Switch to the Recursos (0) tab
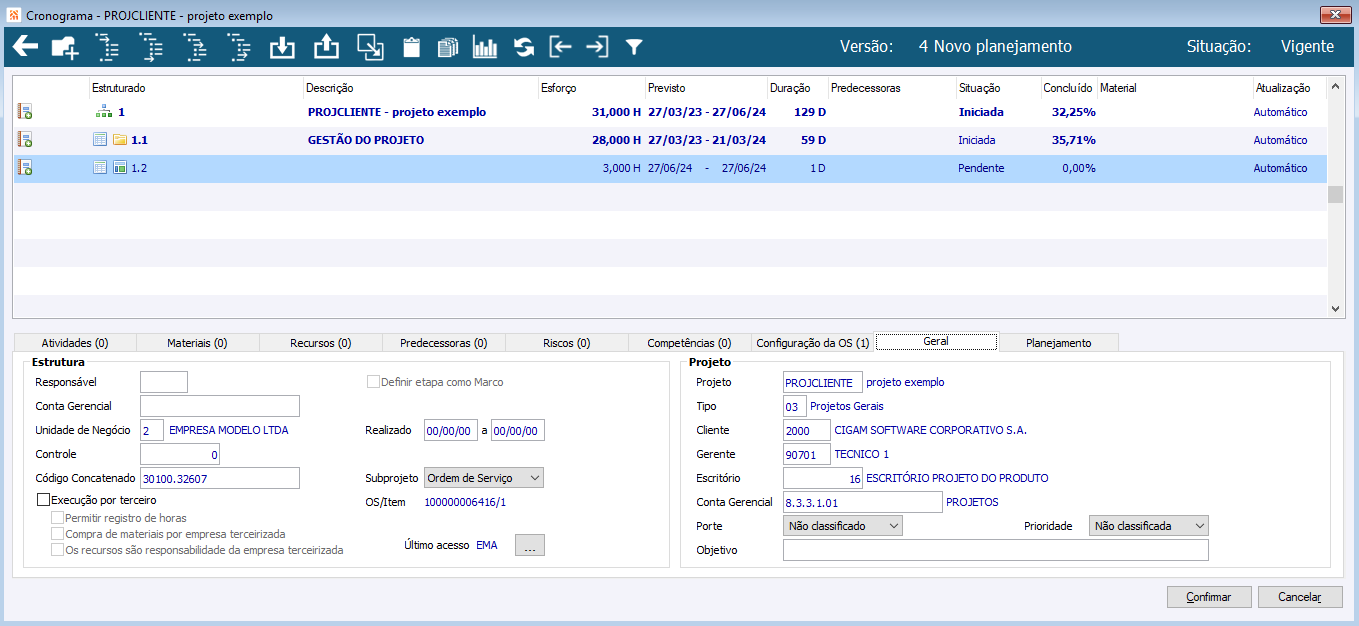Viewport: 1359px width, 626px height. pos(321,343)
